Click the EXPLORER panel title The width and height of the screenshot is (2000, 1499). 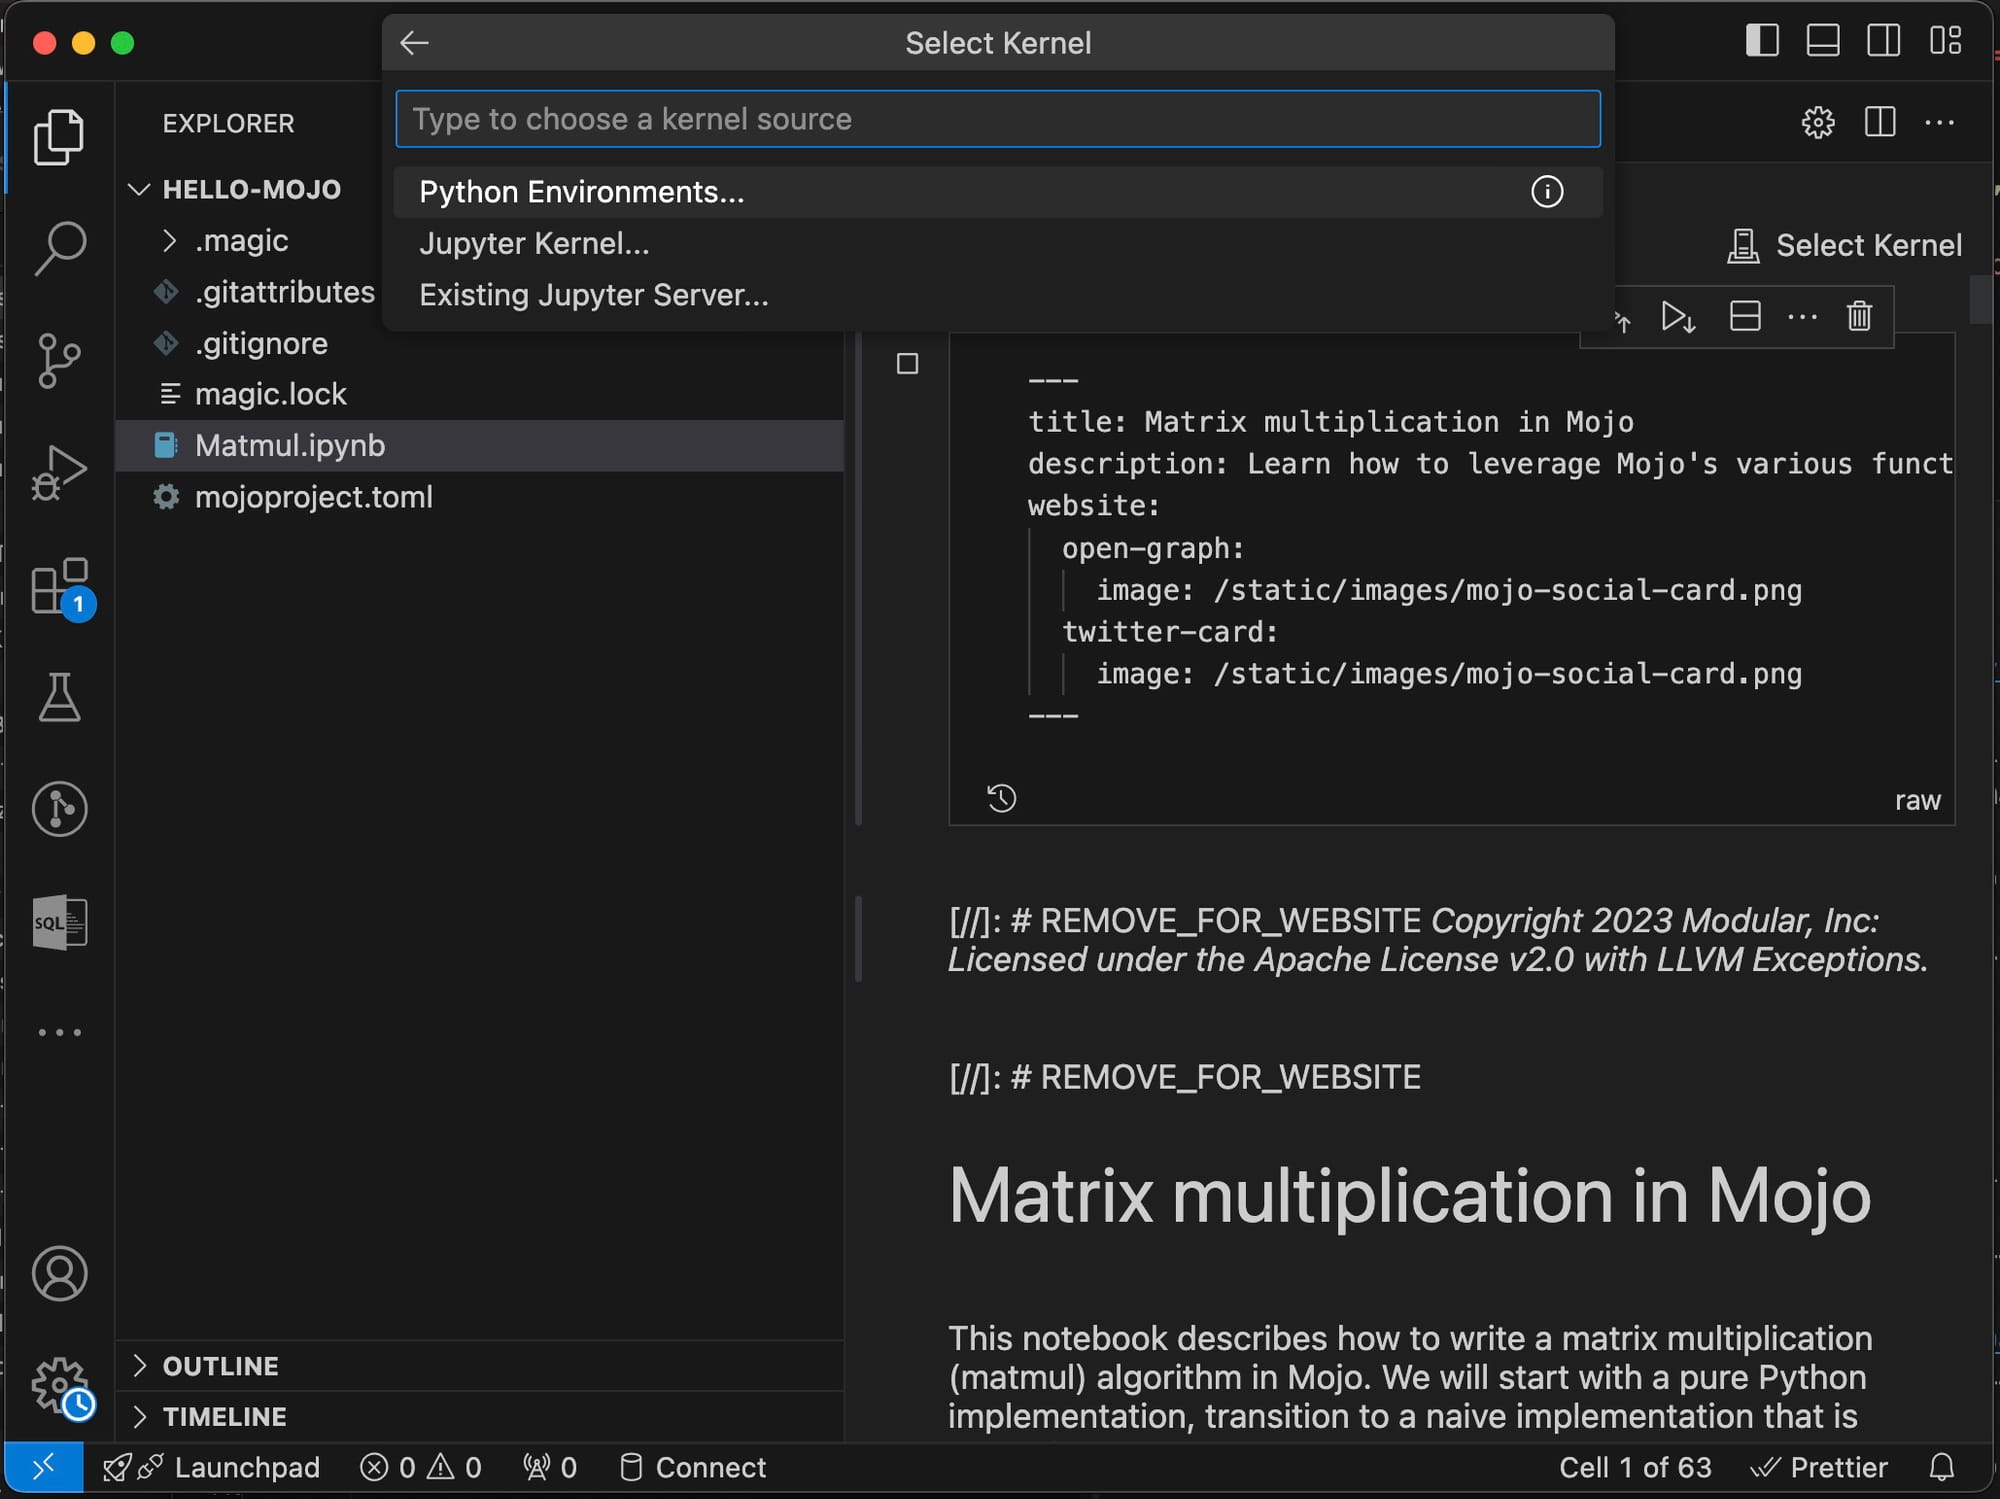click(x=228, y=123)
